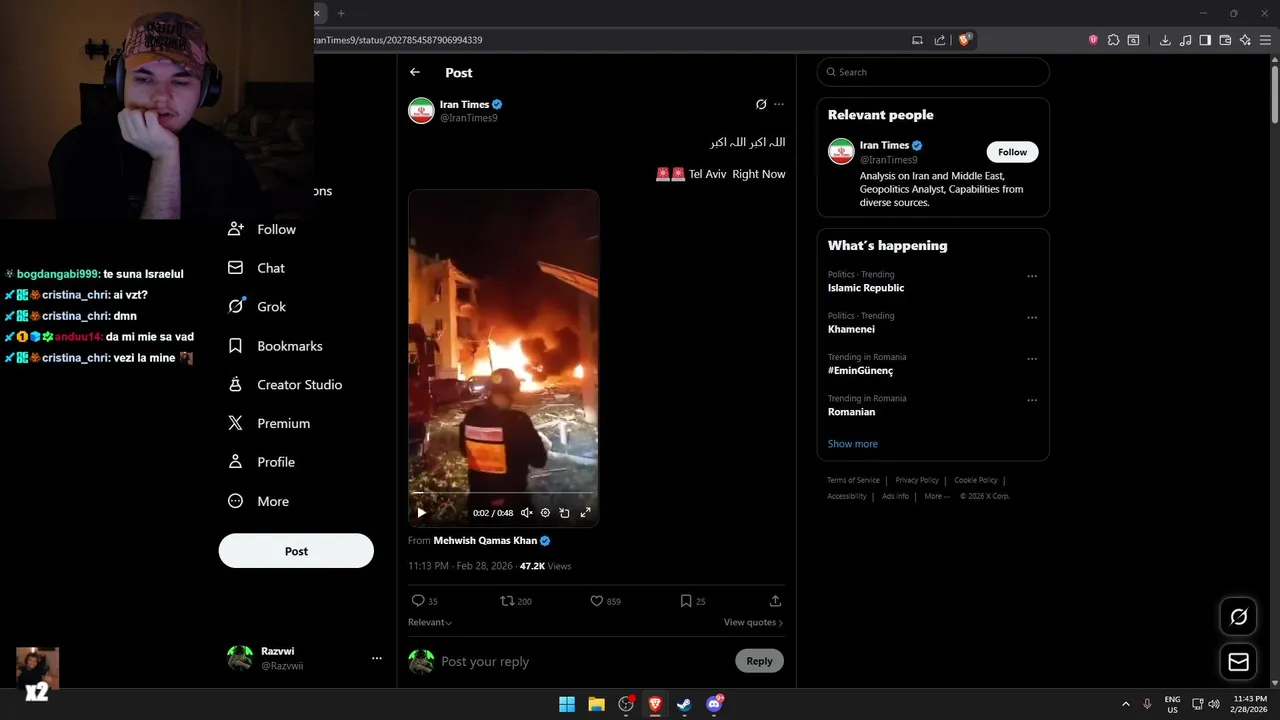The height and width of the screenshot is (720, 1280).
Task: Open video playback settings gear
Action: [x=545, y=513]
